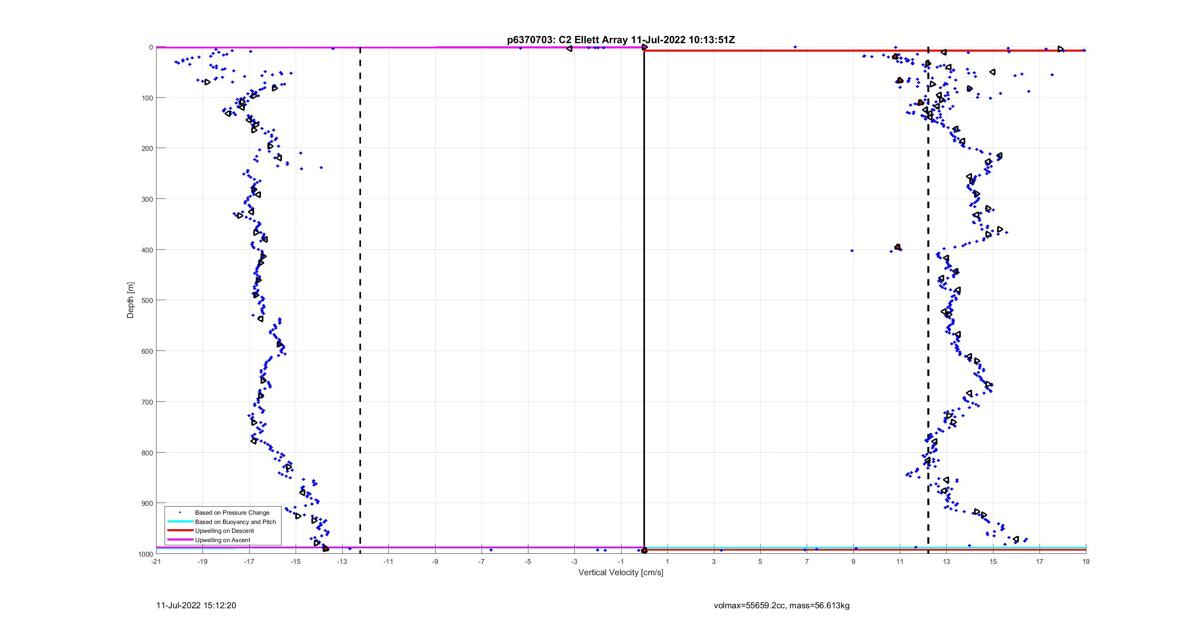Click x-axis tick label '-7'
Viewport: 1200px width, 622px height.
point(481,562)
